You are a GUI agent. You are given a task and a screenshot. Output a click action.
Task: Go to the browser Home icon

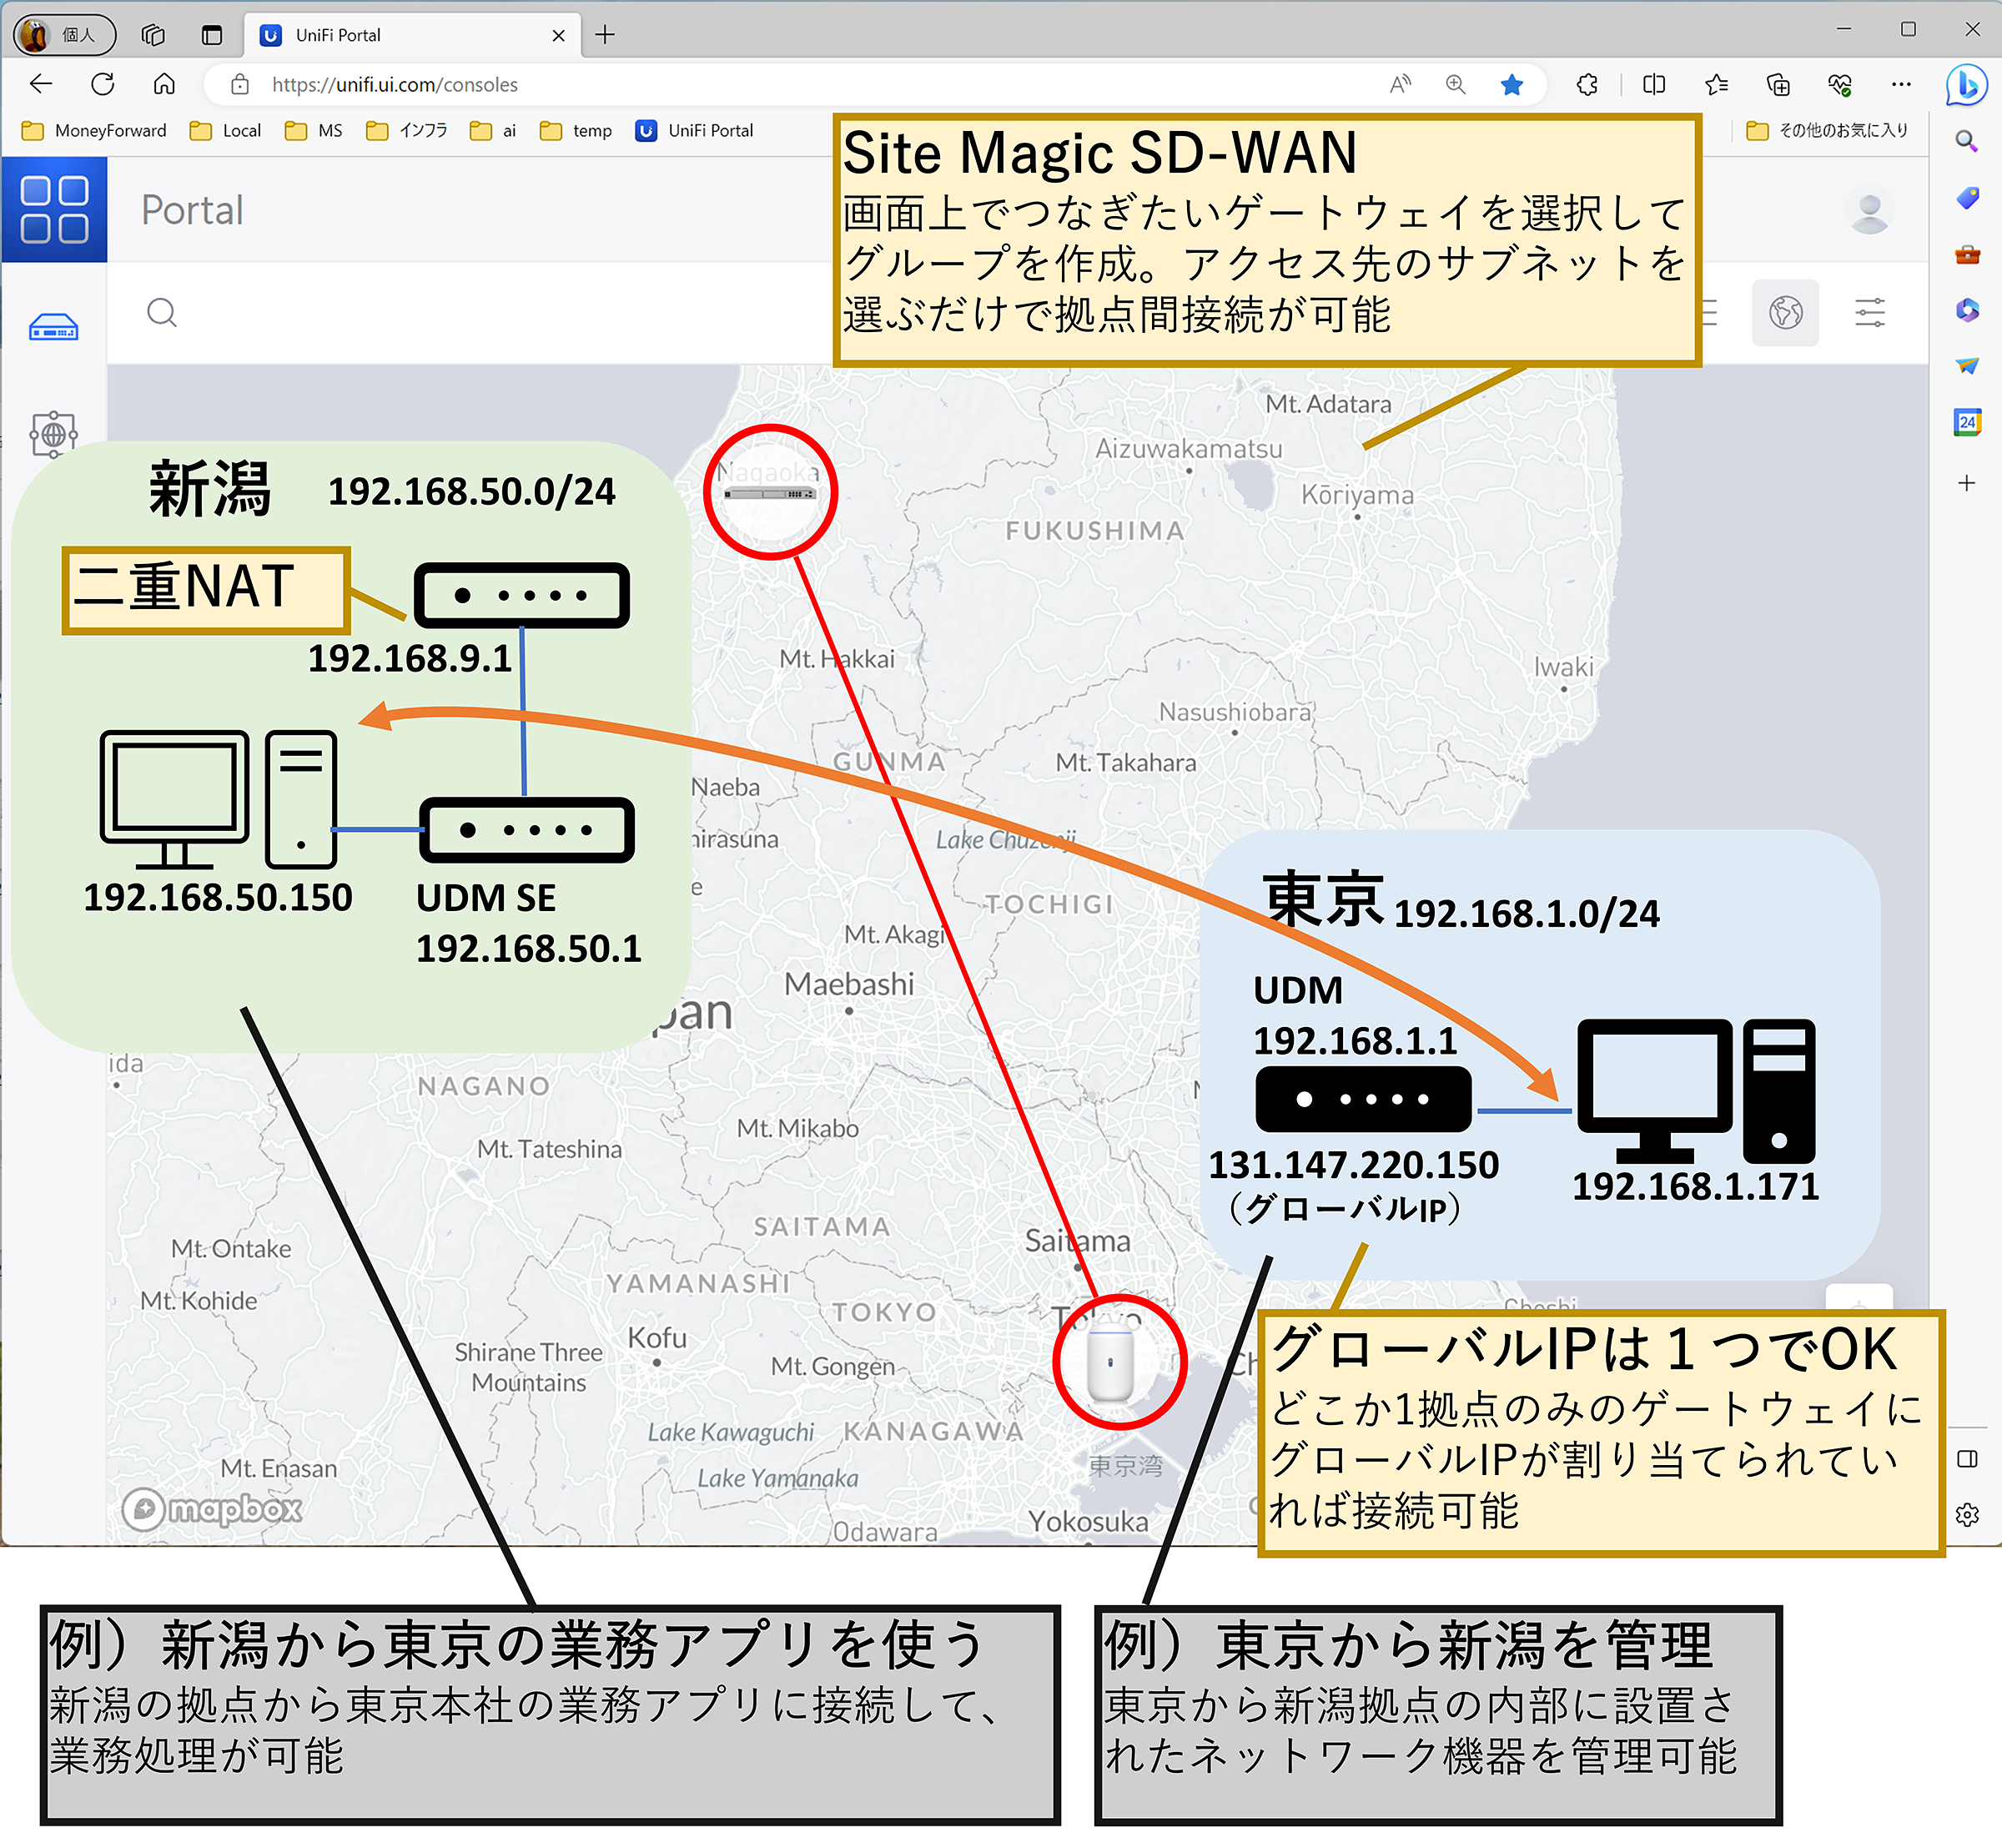(164, 84)
